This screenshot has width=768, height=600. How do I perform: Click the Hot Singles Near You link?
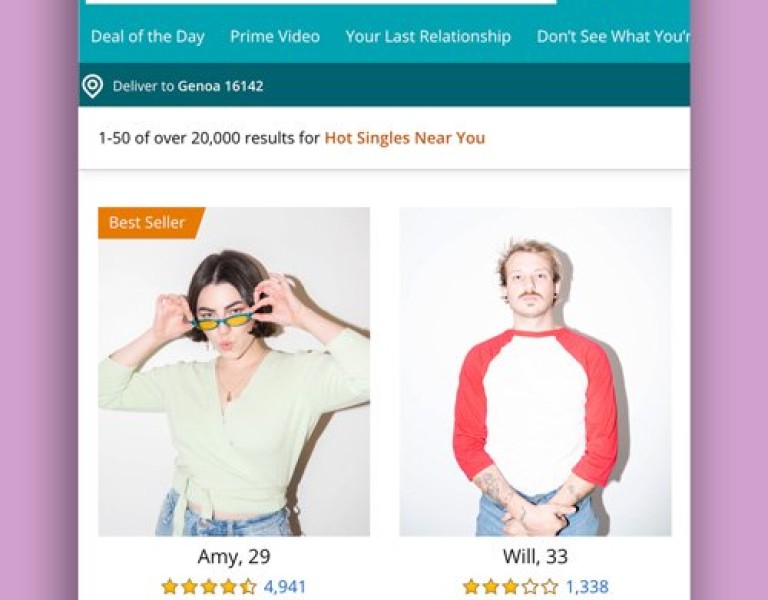(405, 138)
